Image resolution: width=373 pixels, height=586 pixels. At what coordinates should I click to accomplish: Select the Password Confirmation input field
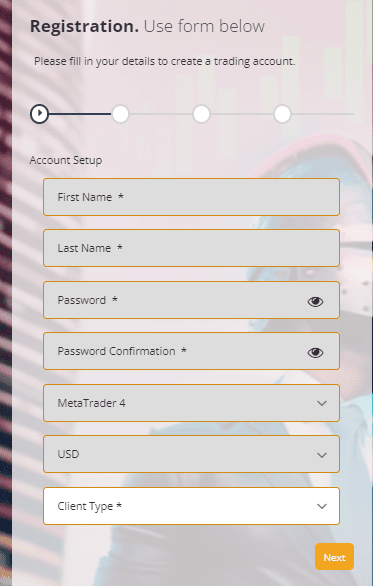[x=191, y=351]
